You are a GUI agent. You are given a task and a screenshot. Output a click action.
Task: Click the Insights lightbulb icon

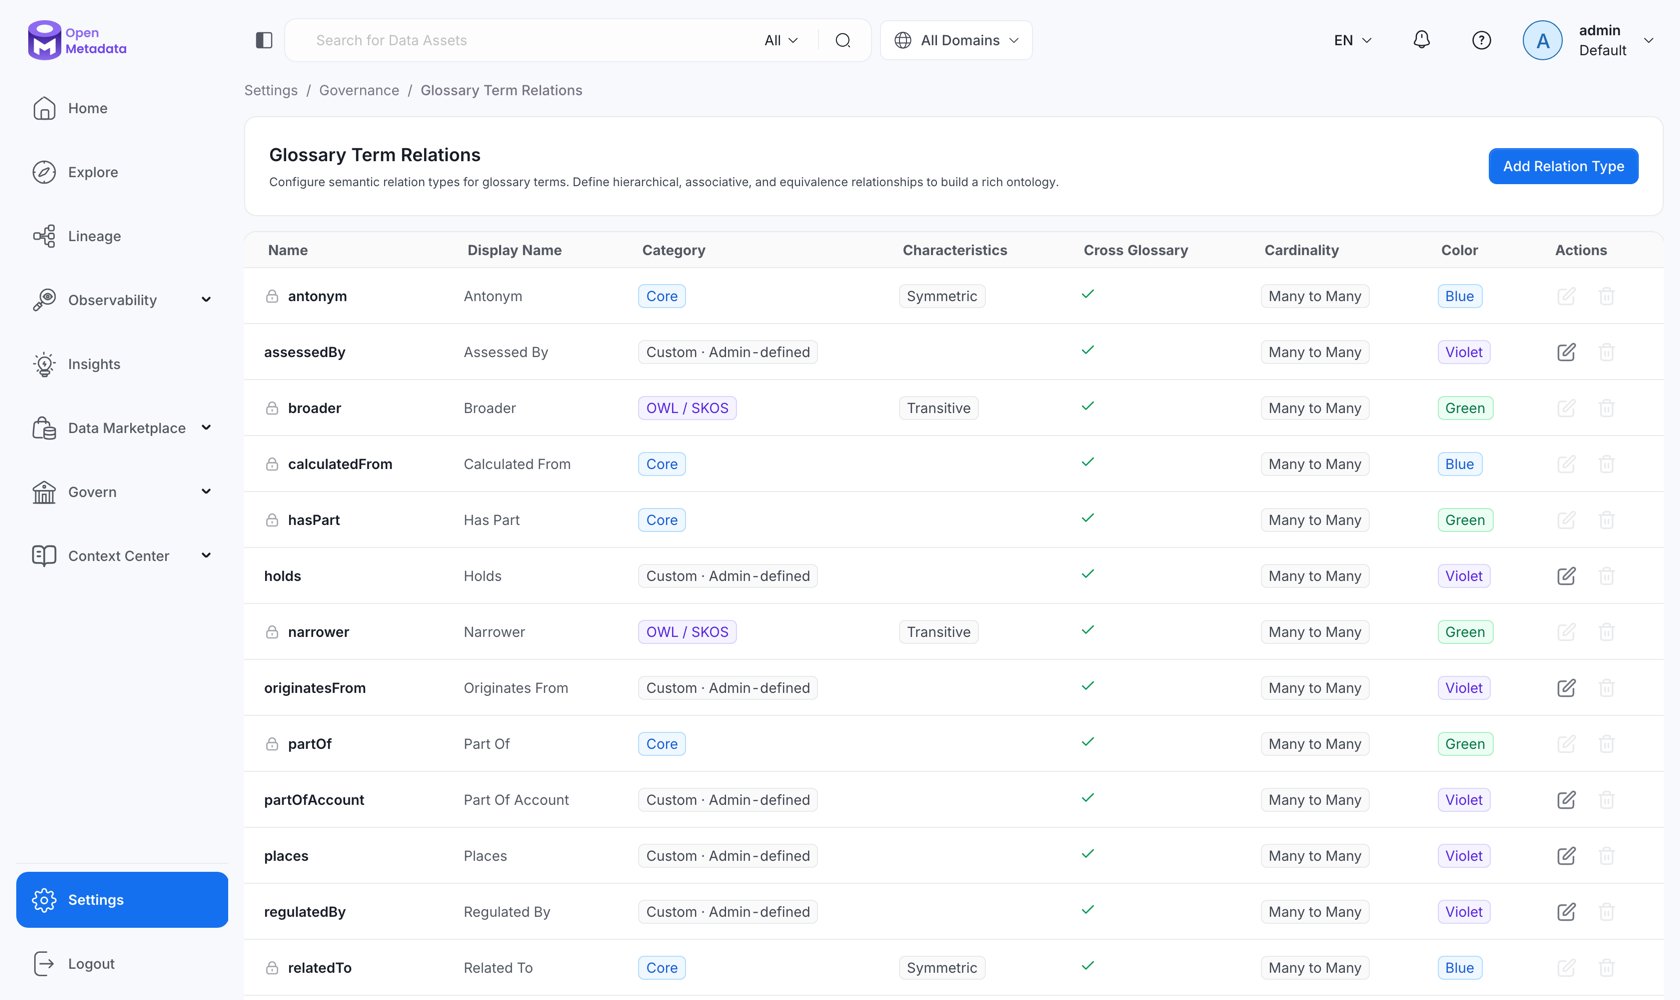44,364
